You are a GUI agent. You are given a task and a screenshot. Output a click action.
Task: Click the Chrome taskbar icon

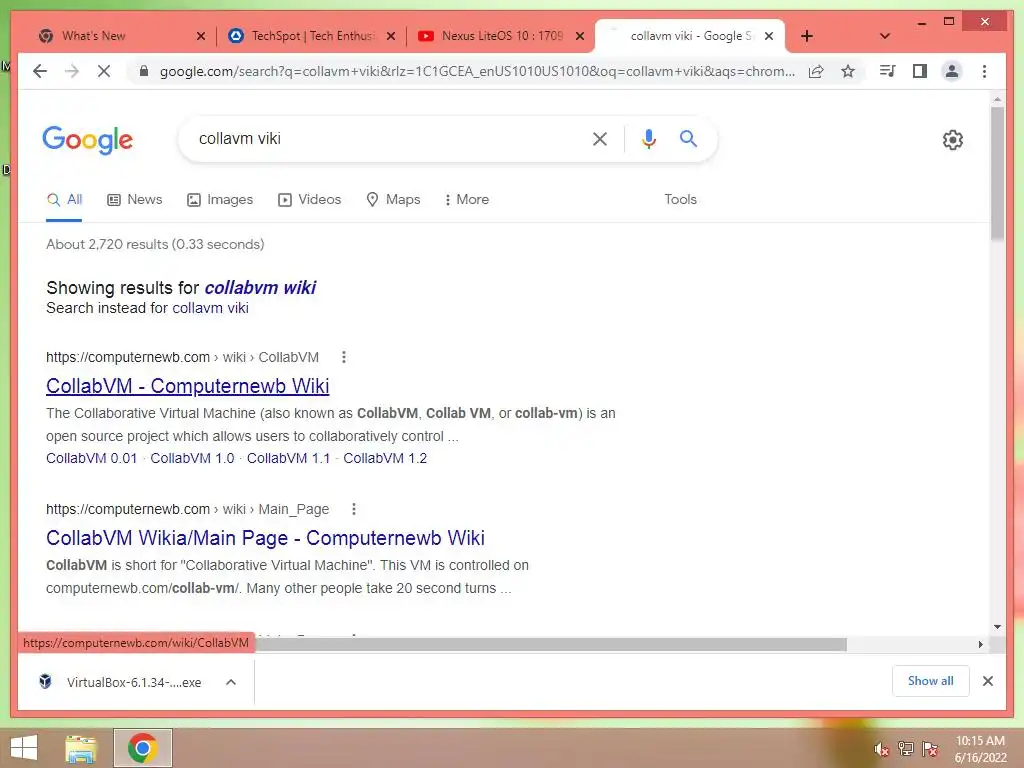143,748
